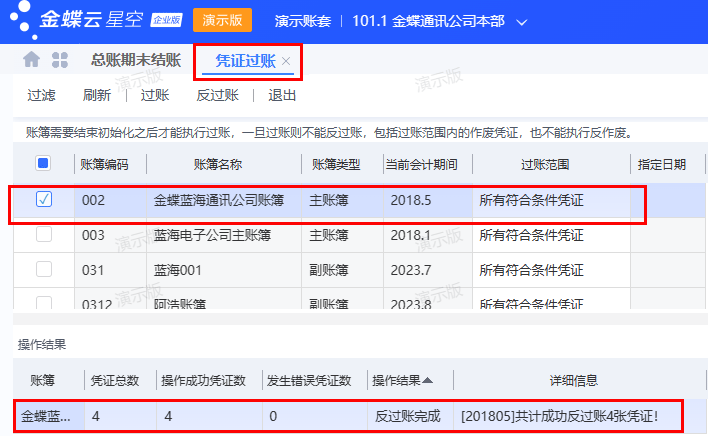Click the 刷新 refresh button
The height and width of the screenshot is (436, 708).
coord(97,95)
